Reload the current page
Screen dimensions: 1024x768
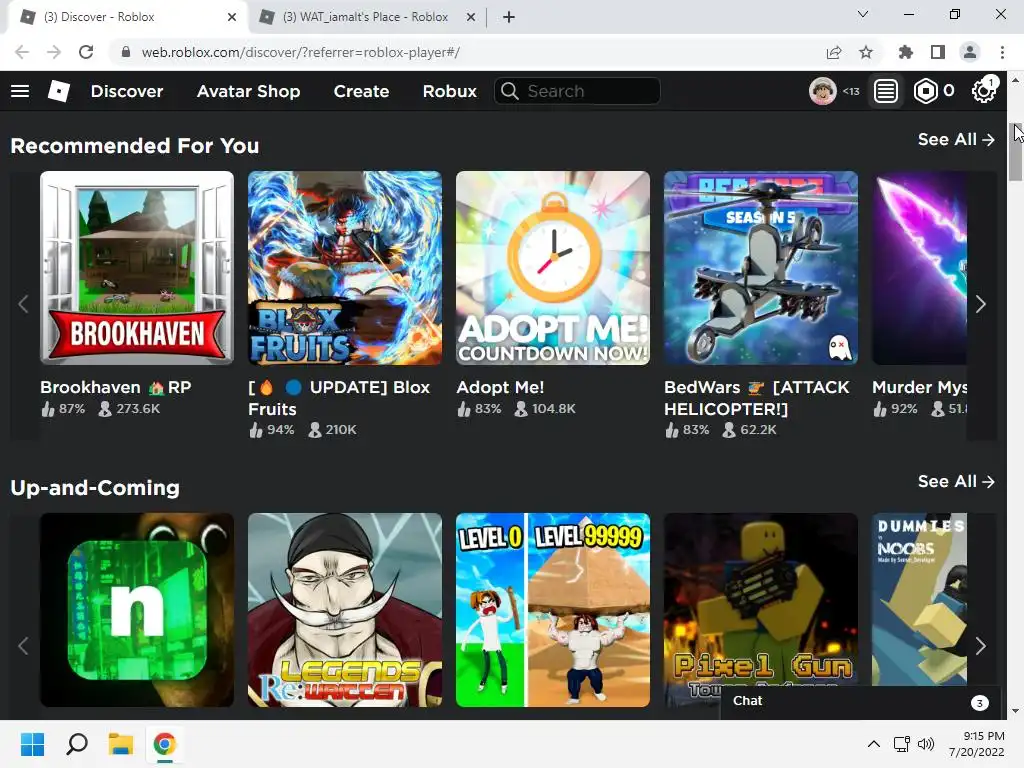pos(86,52)
